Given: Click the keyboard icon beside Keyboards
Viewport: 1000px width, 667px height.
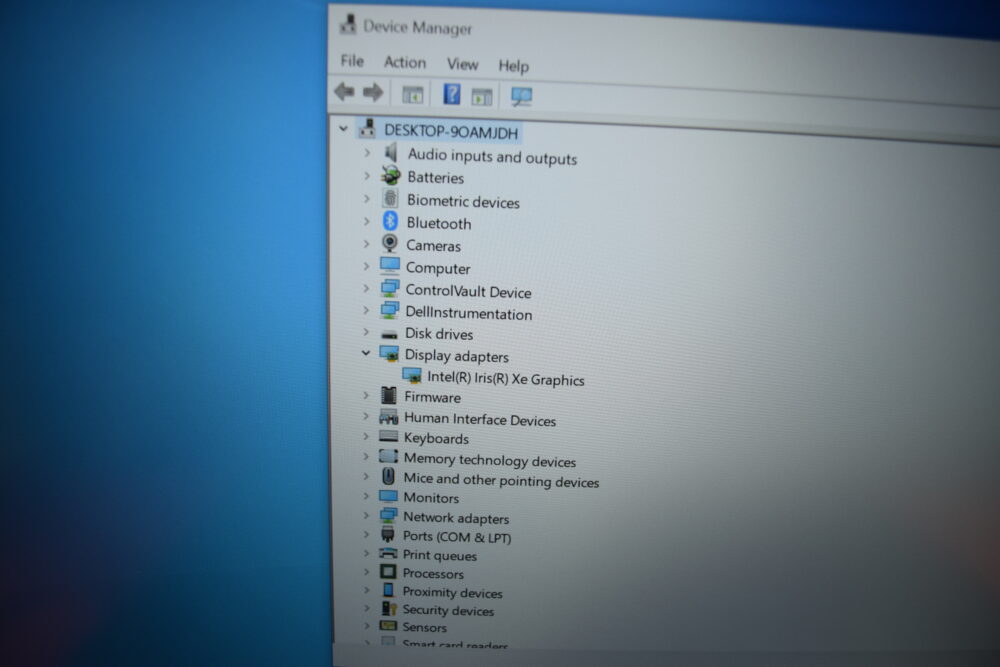Looking at the screenshot, I should [x=388, y=436].
